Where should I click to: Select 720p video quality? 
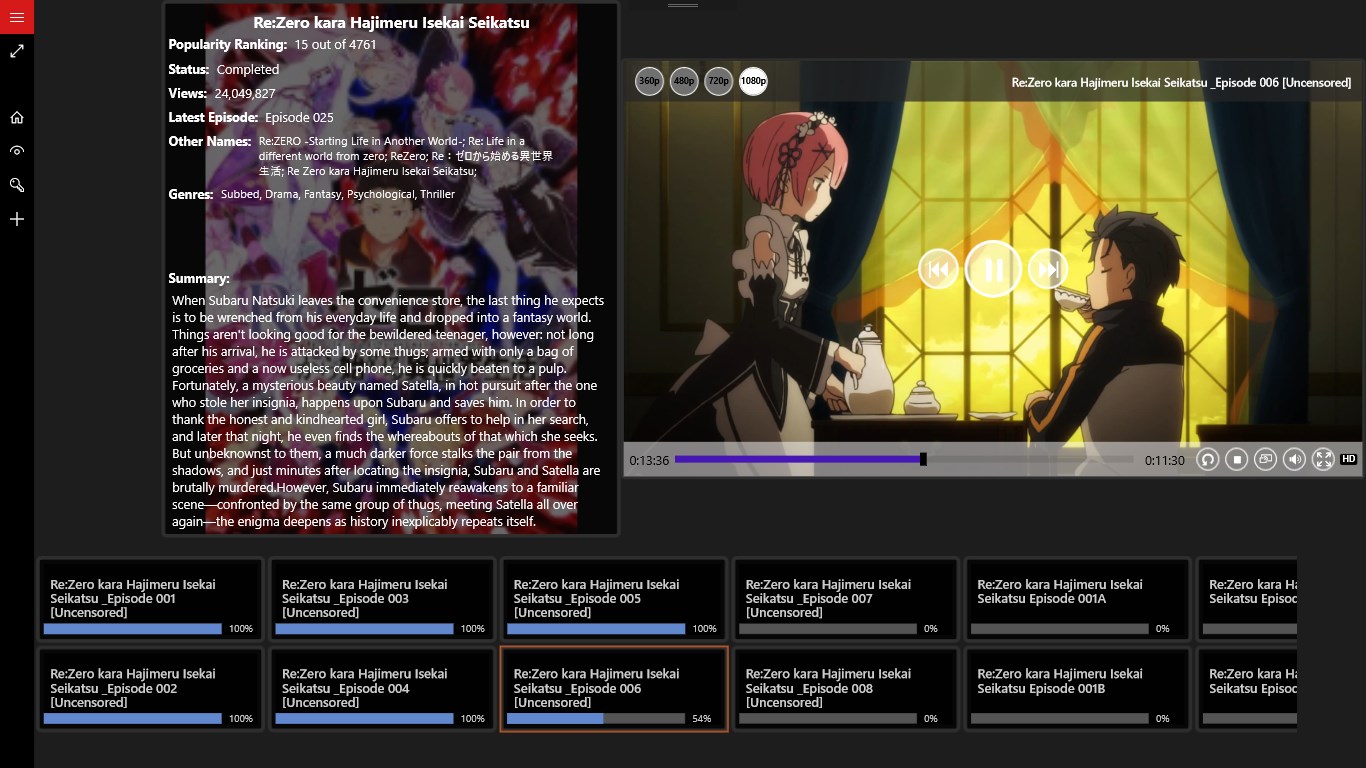tap(718, 81)
